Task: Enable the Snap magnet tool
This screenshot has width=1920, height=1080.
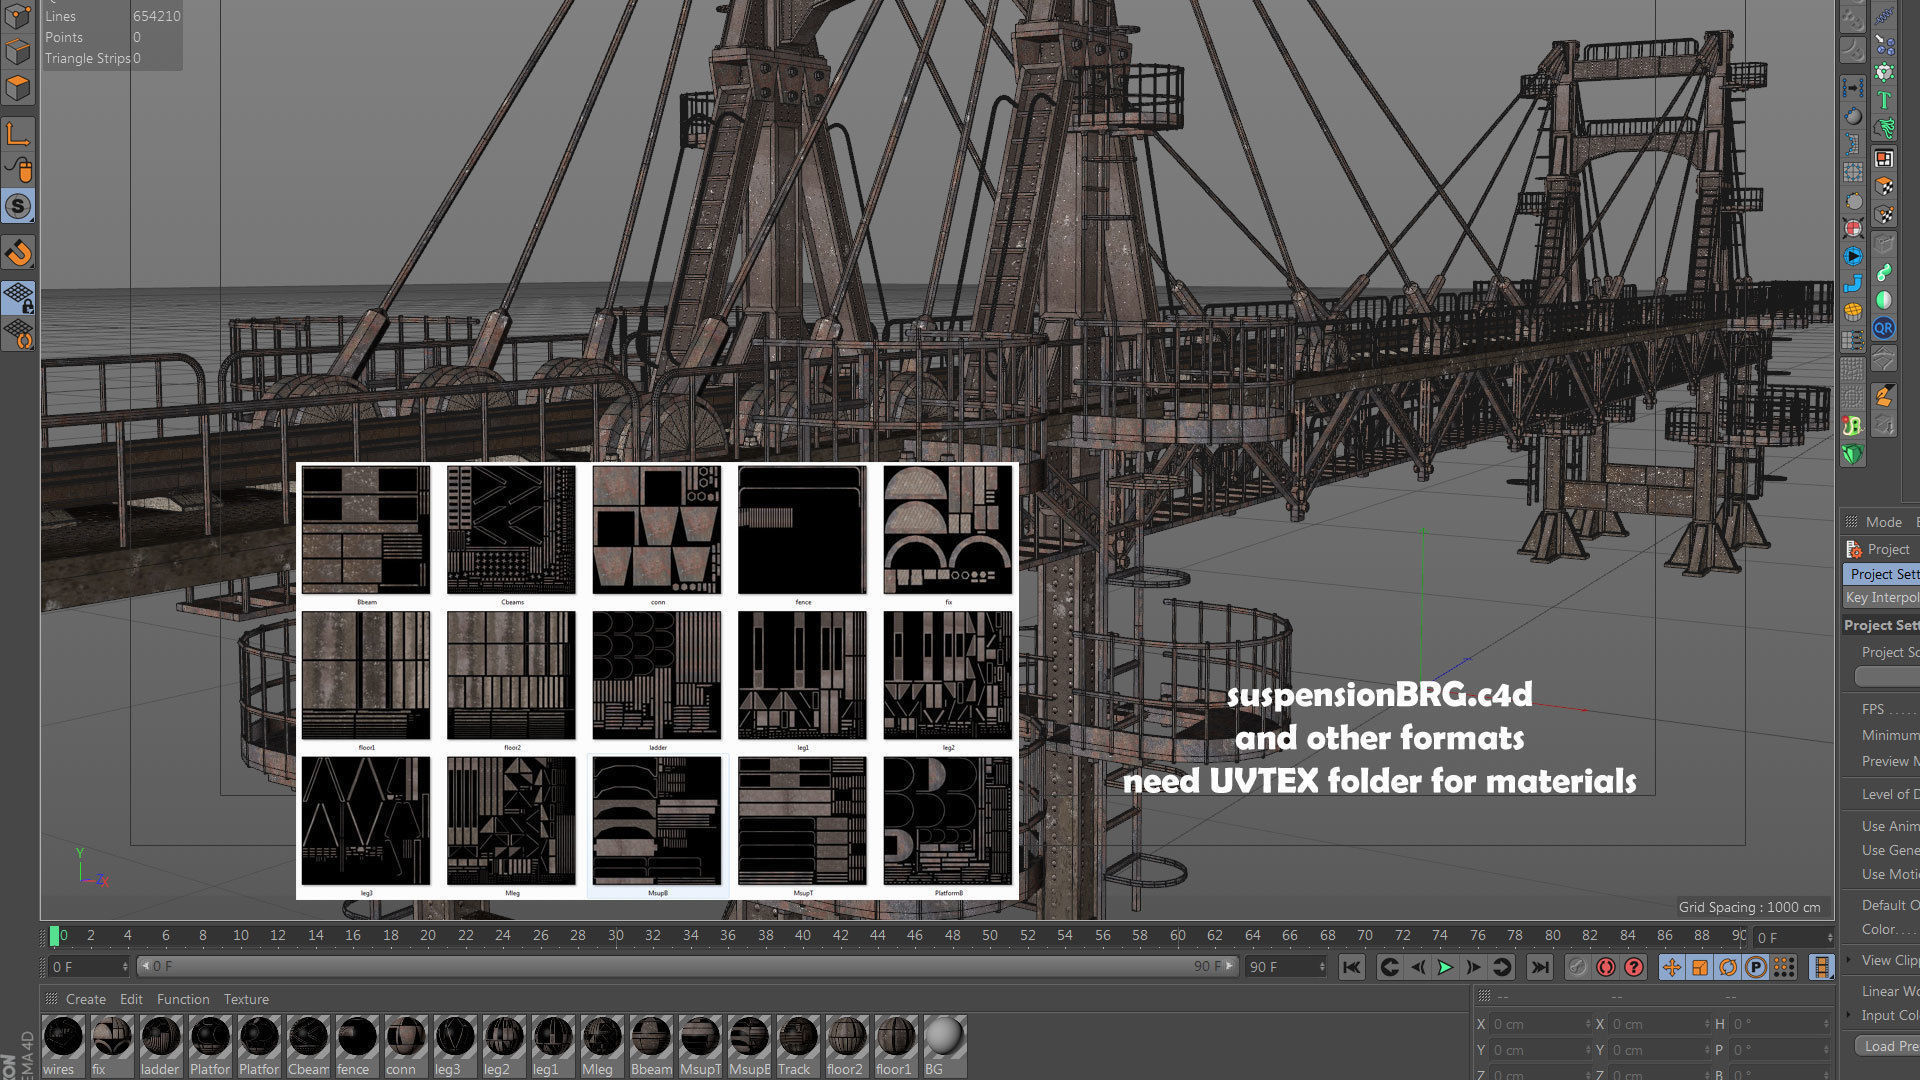Action: click(x=19, y=253)
